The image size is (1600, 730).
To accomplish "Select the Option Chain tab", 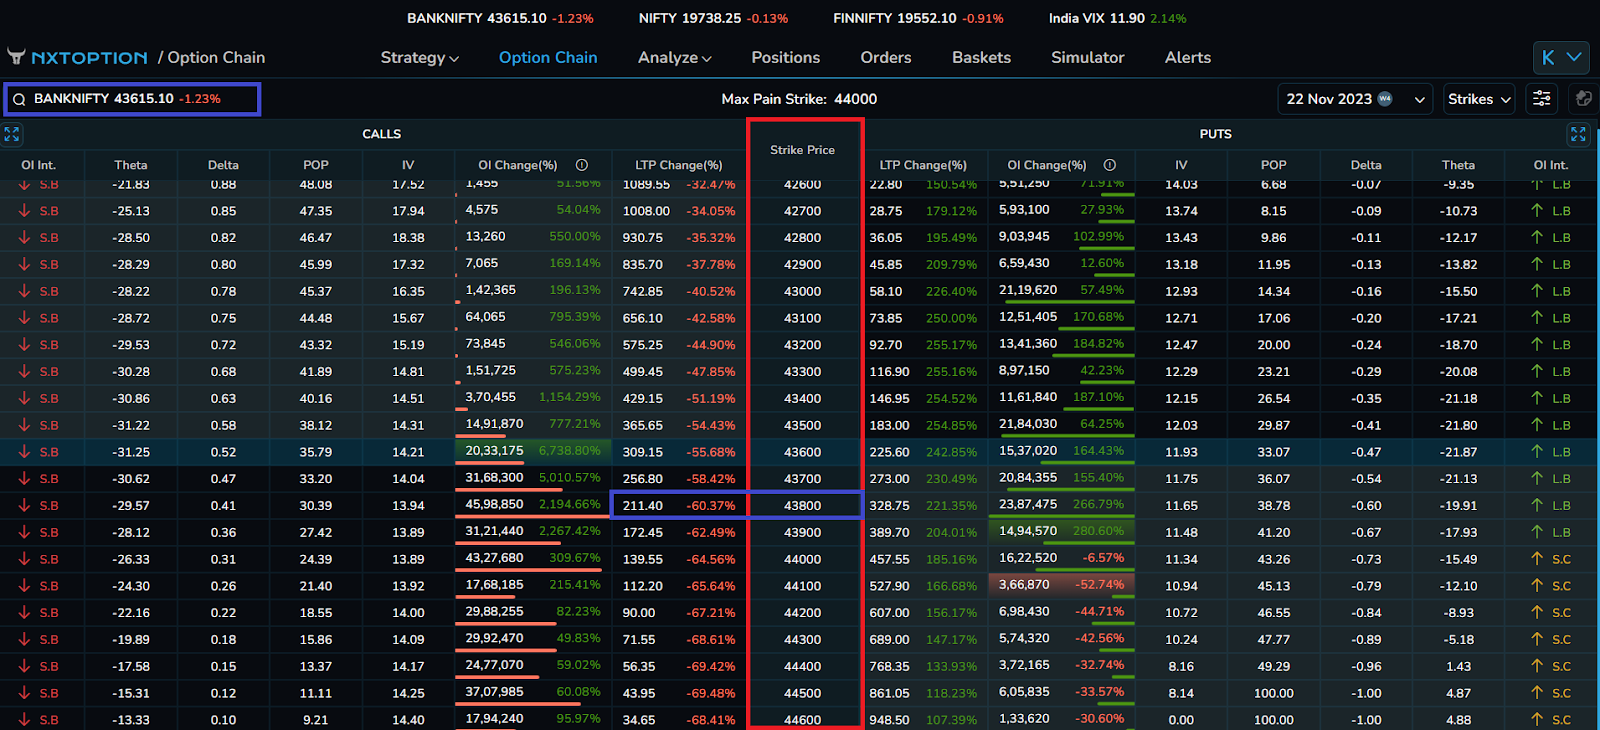I will click(548, 58).
